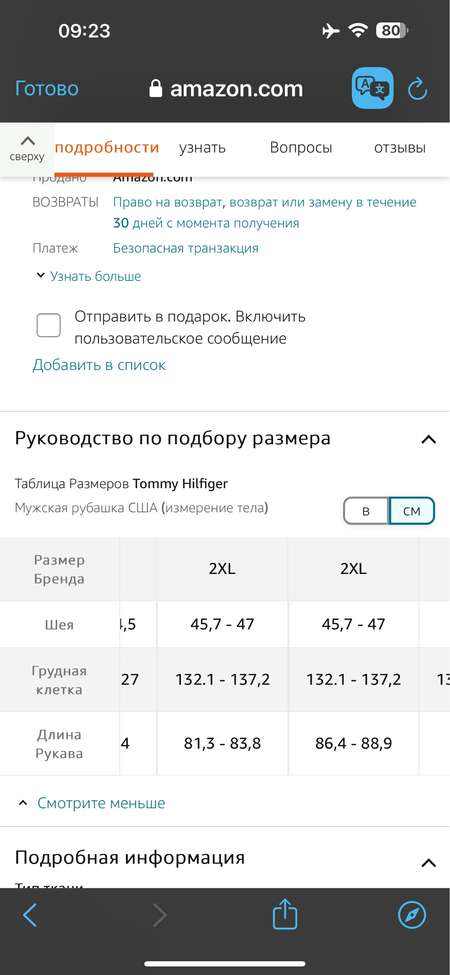Open the Безопасная транзакция link
Screen dimensions: 450x975
point(185,248)
